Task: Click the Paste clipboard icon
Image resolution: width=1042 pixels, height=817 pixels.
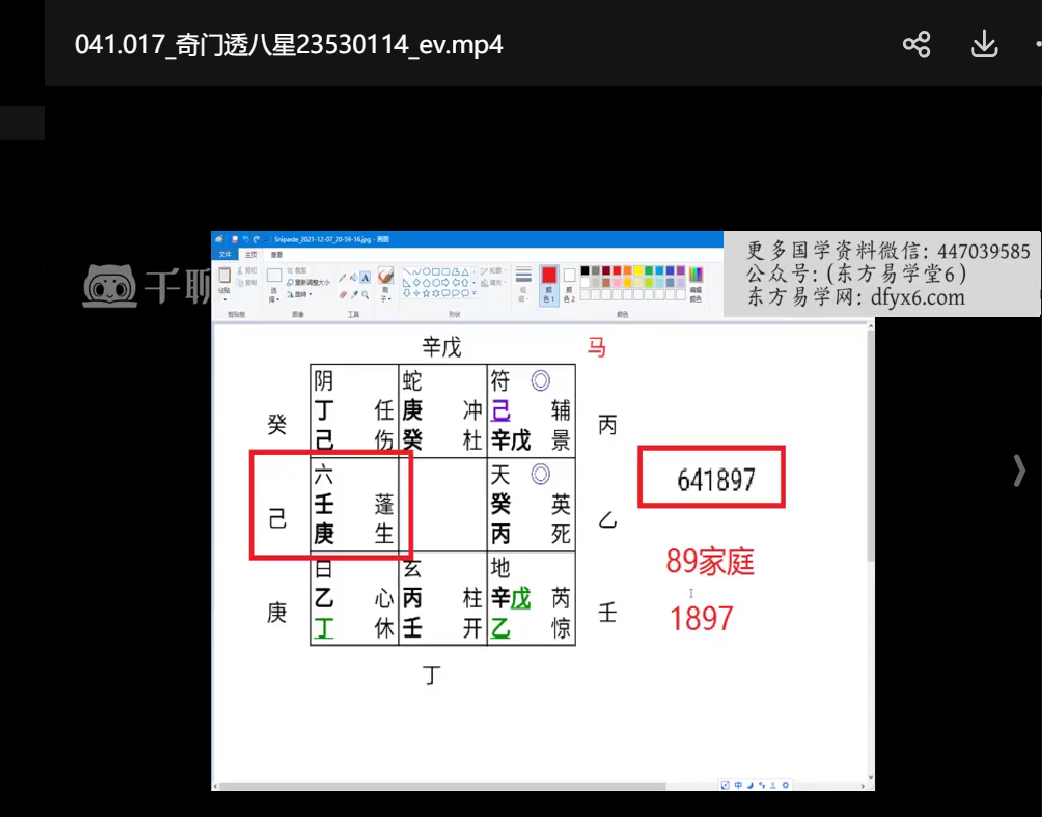Action: (x=225, y=276)
